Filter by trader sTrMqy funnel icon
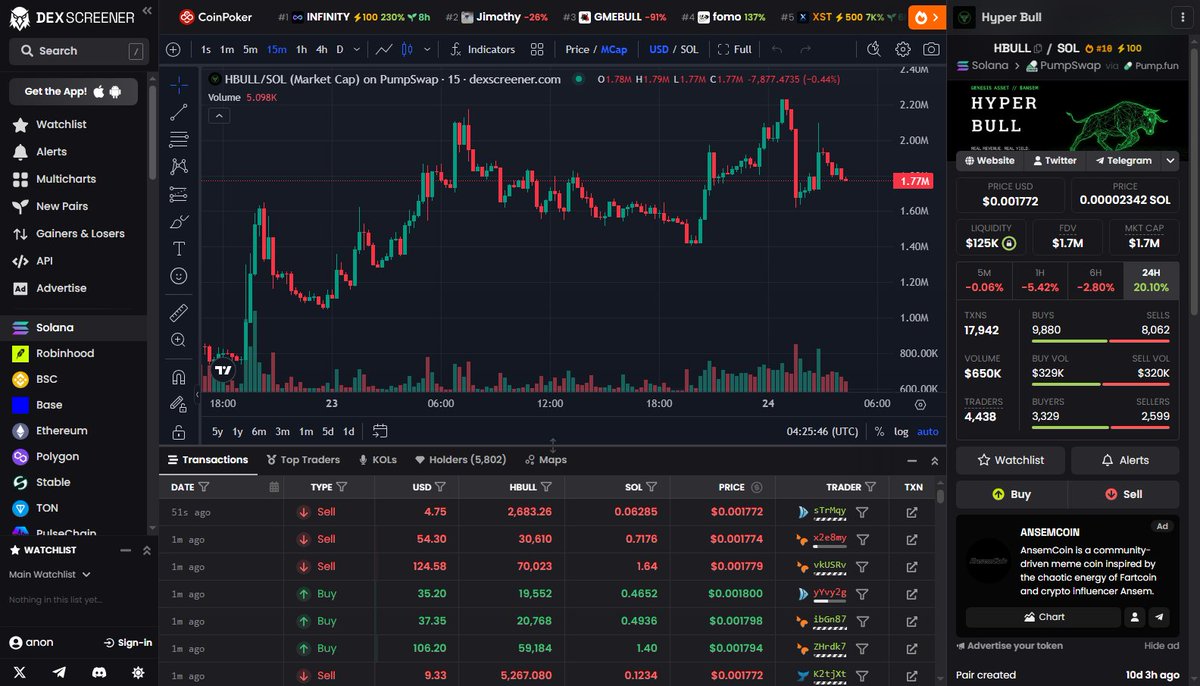 point(862,512)
